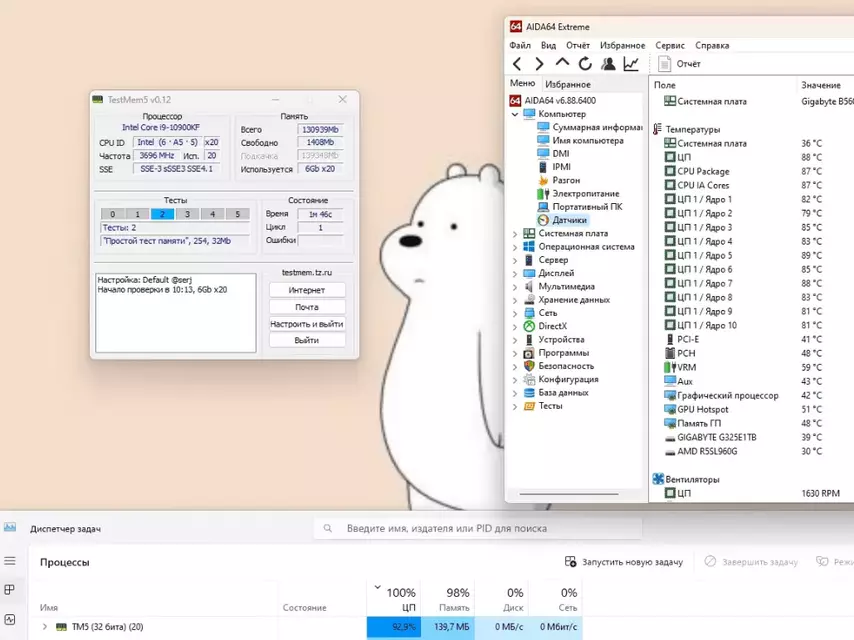Image resolution: width=854 pixels, height=640 pixels.
Task: Go back with AIDA64 back arrow
Action: [517, 64]
